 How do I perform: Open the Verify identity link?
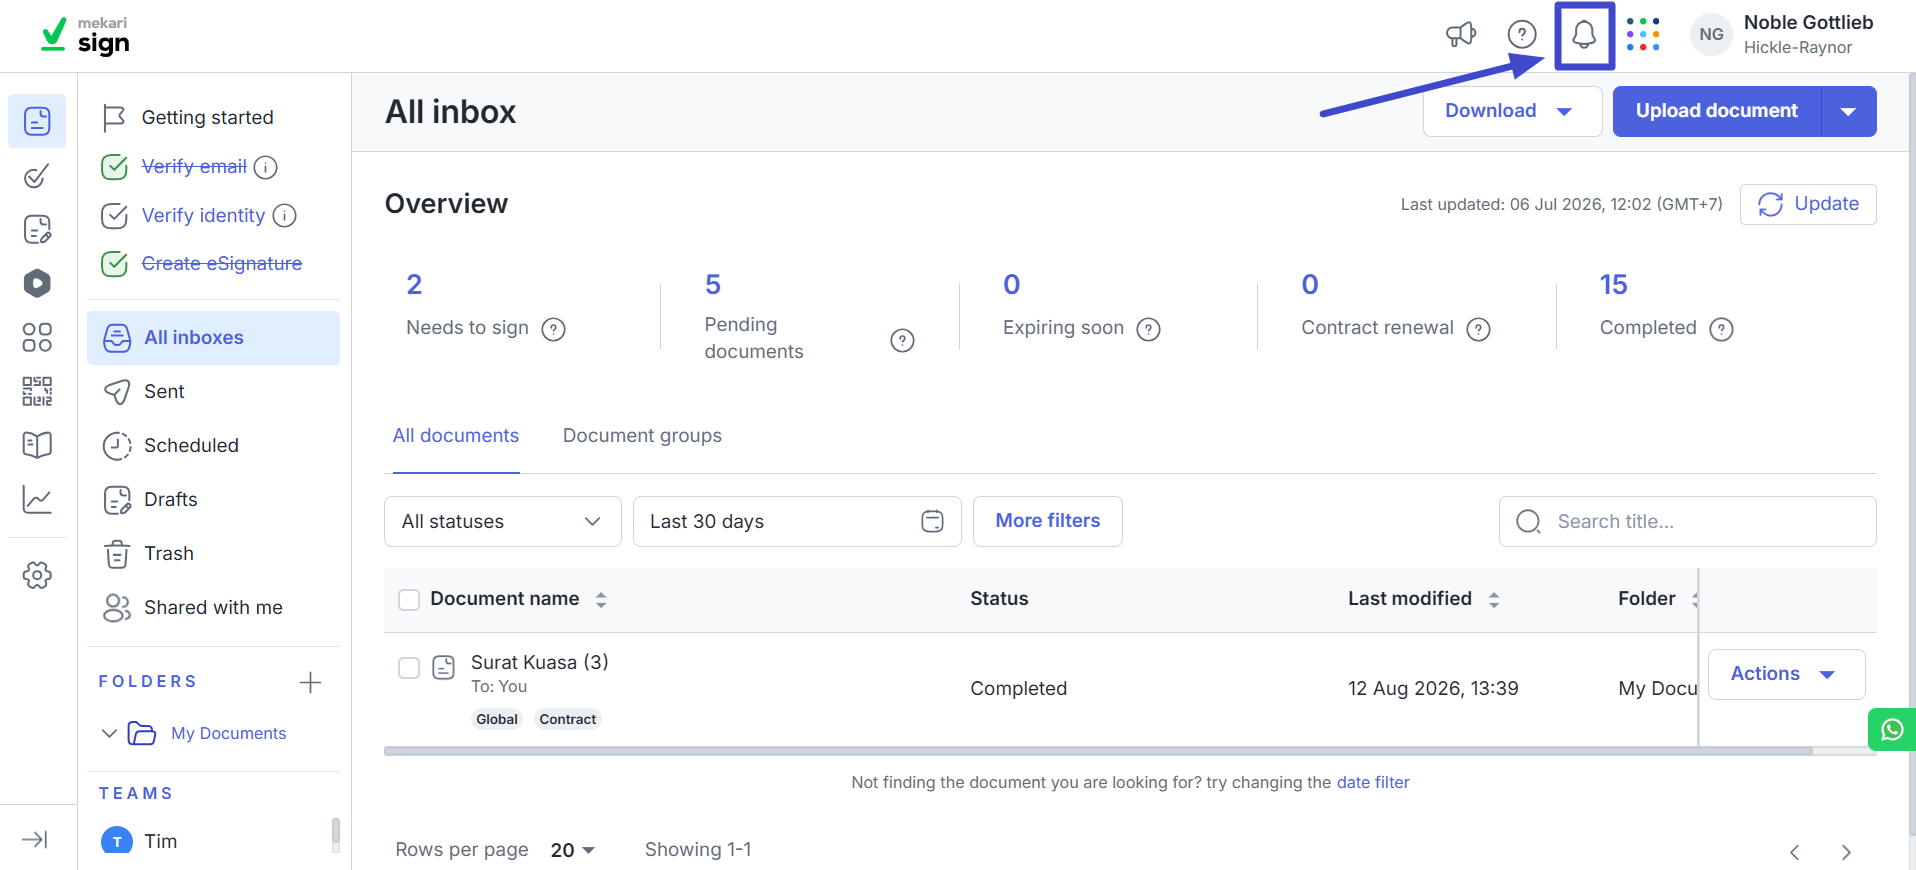(203, 216)
